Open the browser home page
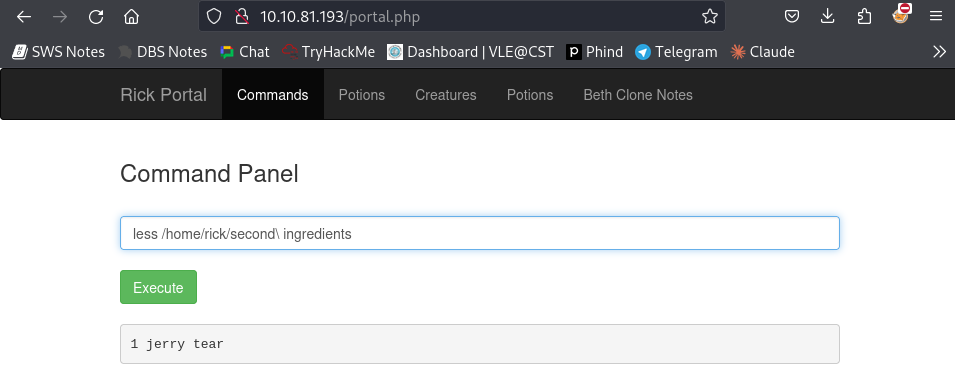This screenshot has width=955, height=387. click(x=131, y=16)
